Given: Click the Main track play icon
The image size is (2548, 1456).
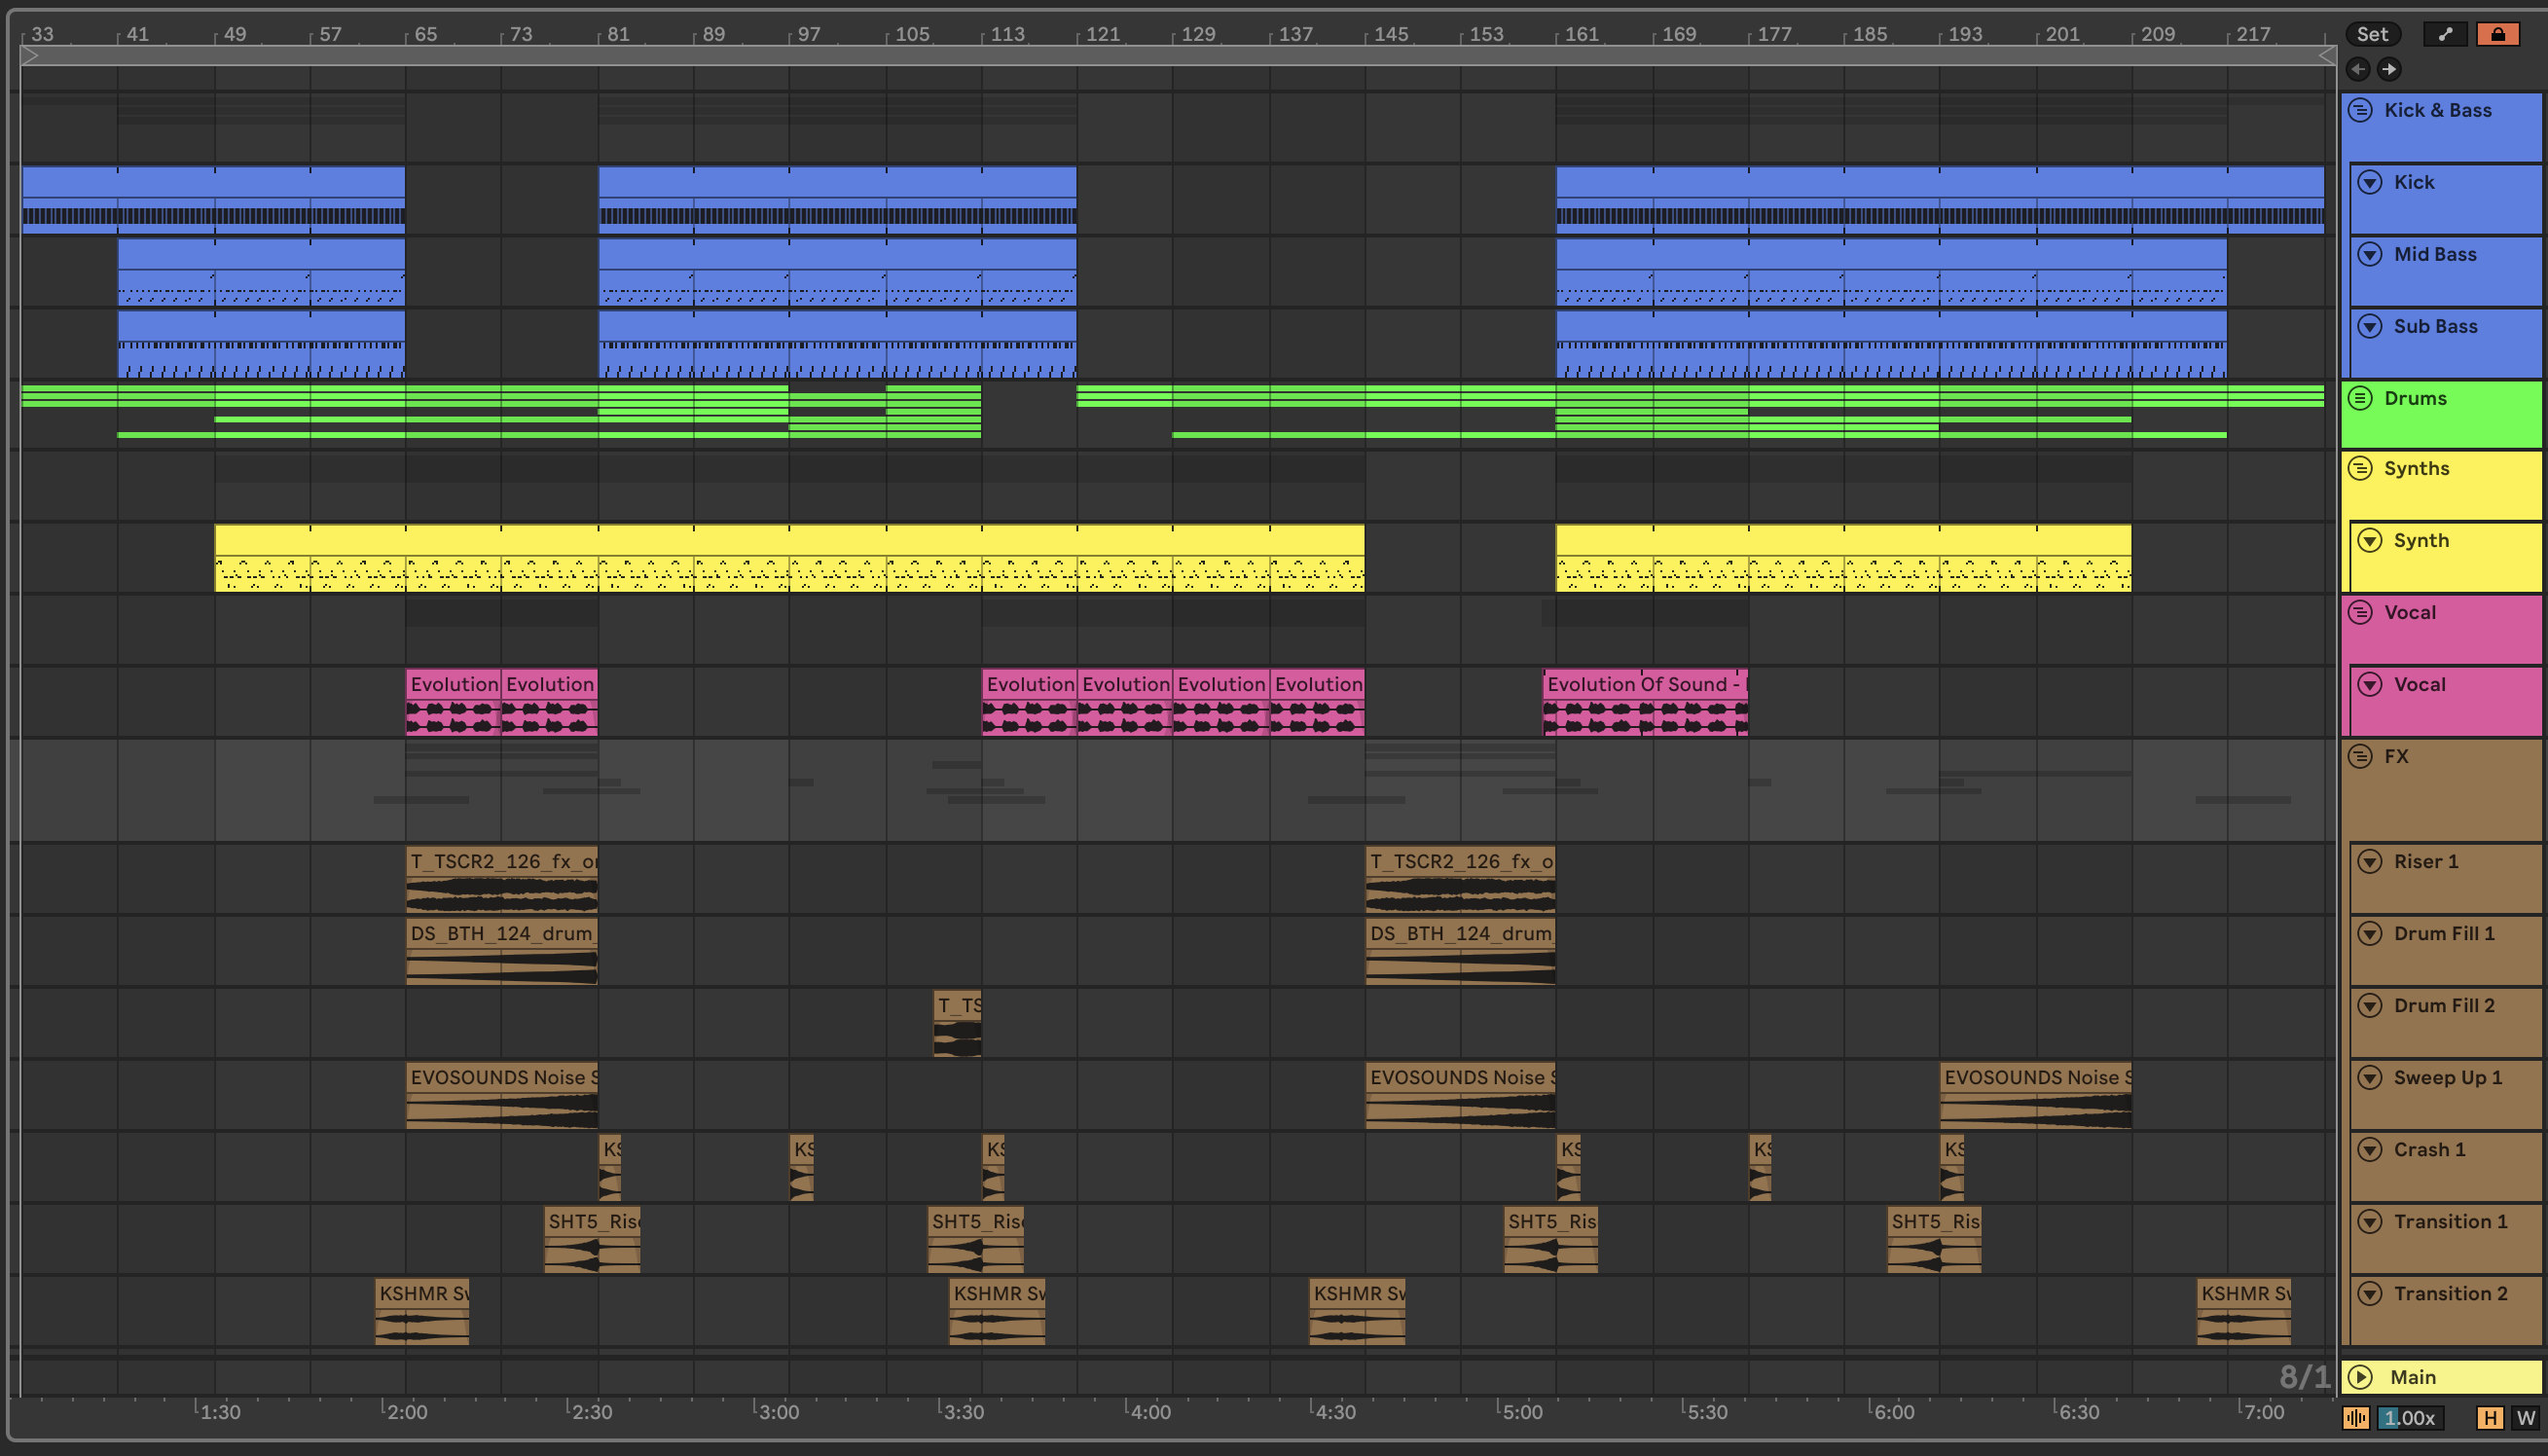Looking at the screenshot, I should point(2360,1377).
